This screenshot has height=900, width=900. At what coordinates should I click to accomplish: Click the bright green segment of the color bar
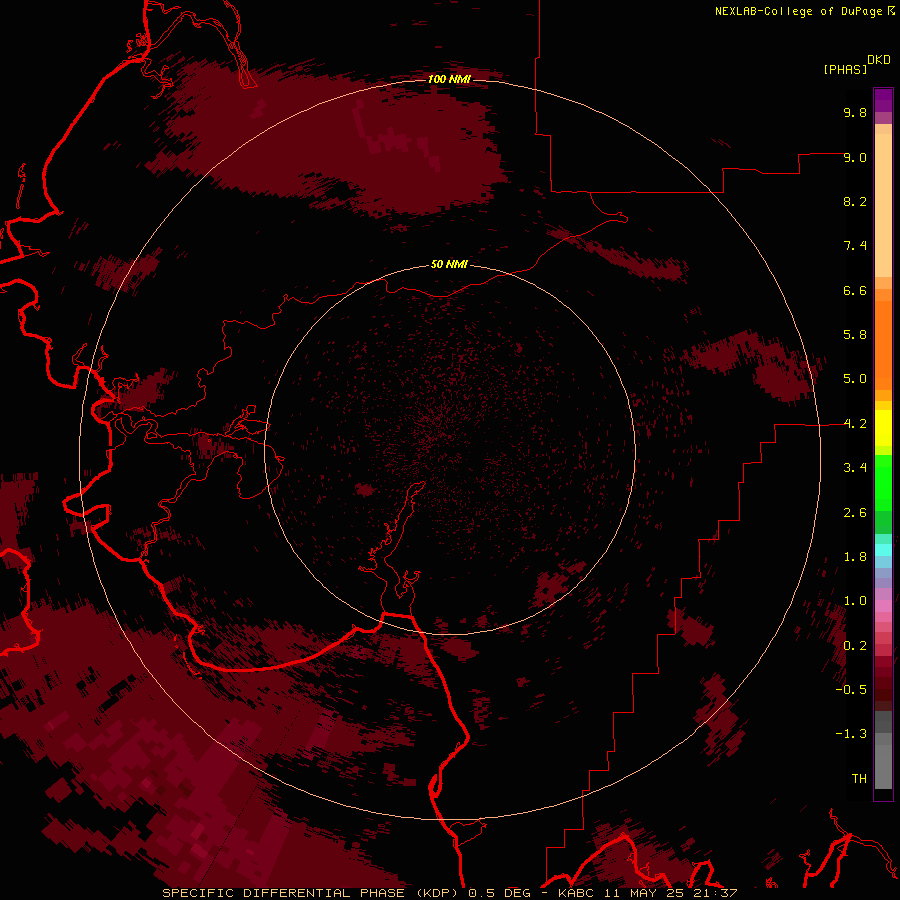883,482
